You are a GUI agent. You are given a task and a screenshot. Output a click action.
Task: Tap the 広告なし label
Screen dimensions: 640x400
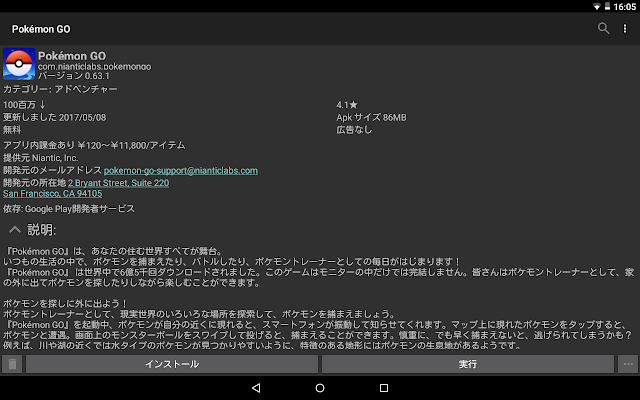click(354, 130)
